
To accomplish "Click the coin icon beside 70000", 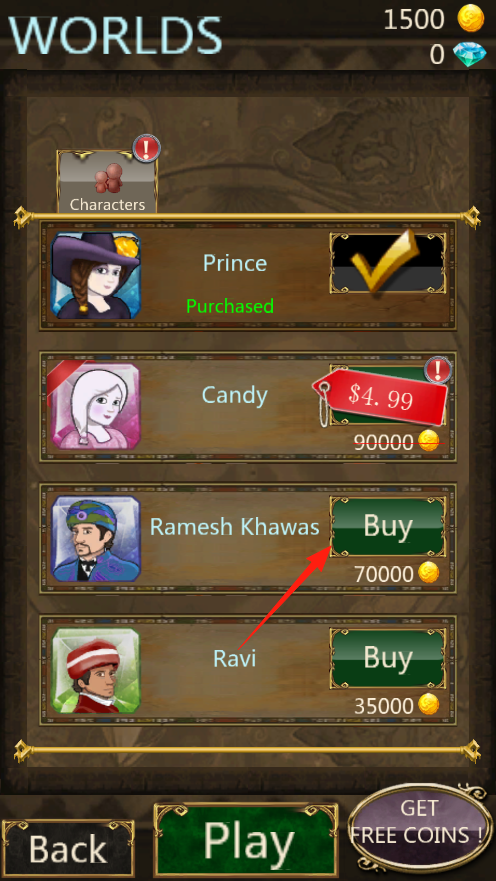I will tap(429, 573).
